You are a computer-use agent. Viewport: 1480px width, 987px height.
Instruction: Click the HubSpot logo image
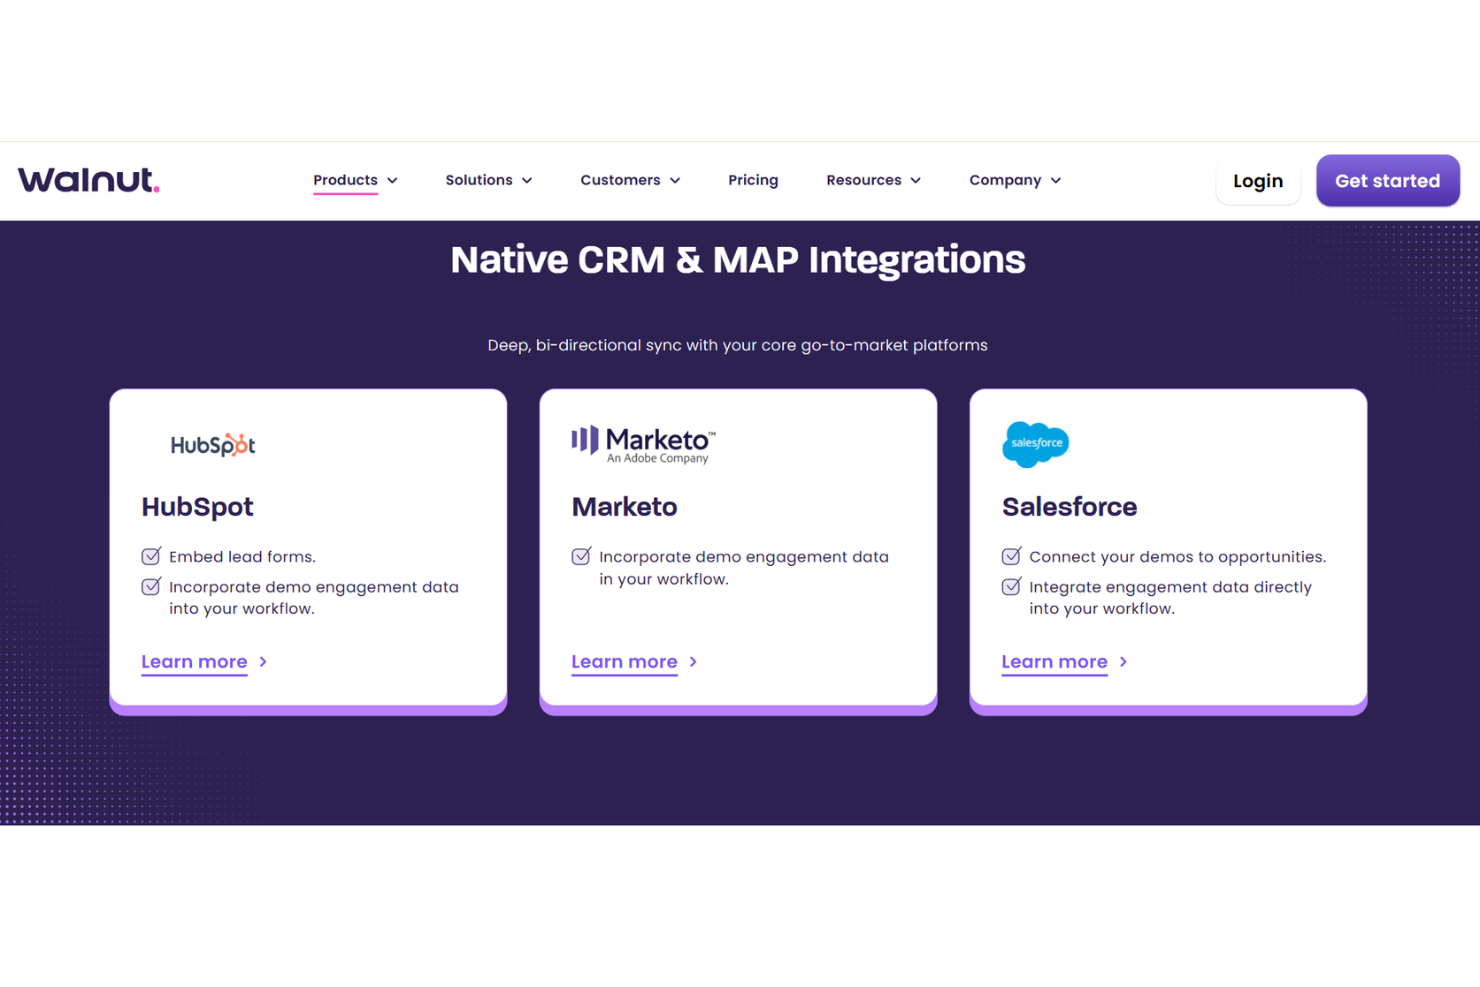212,445
